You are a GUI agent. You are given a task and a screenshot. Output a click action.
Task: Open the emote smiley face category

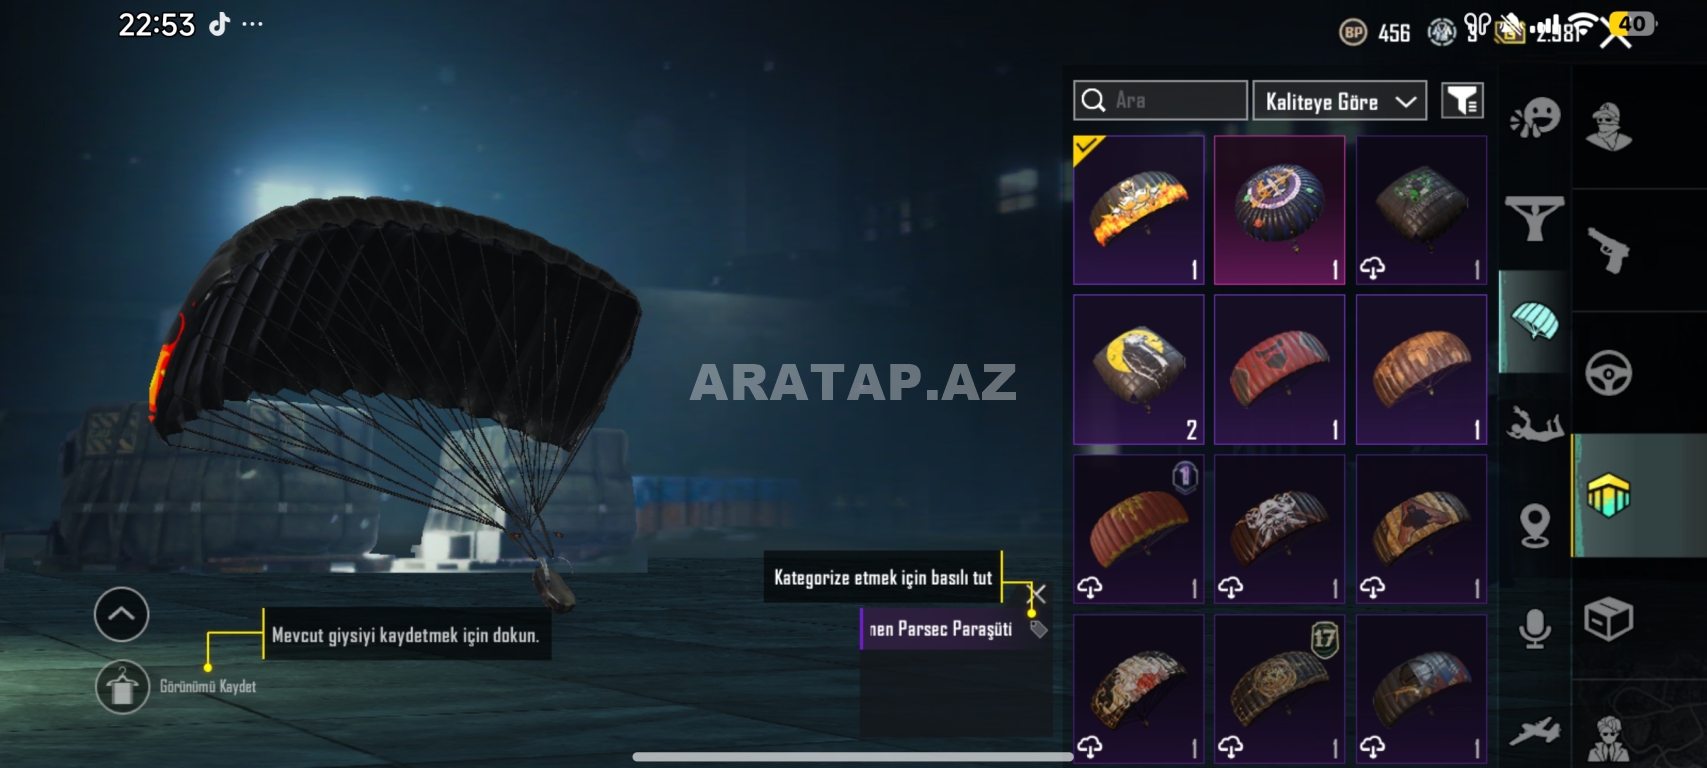1535,117
